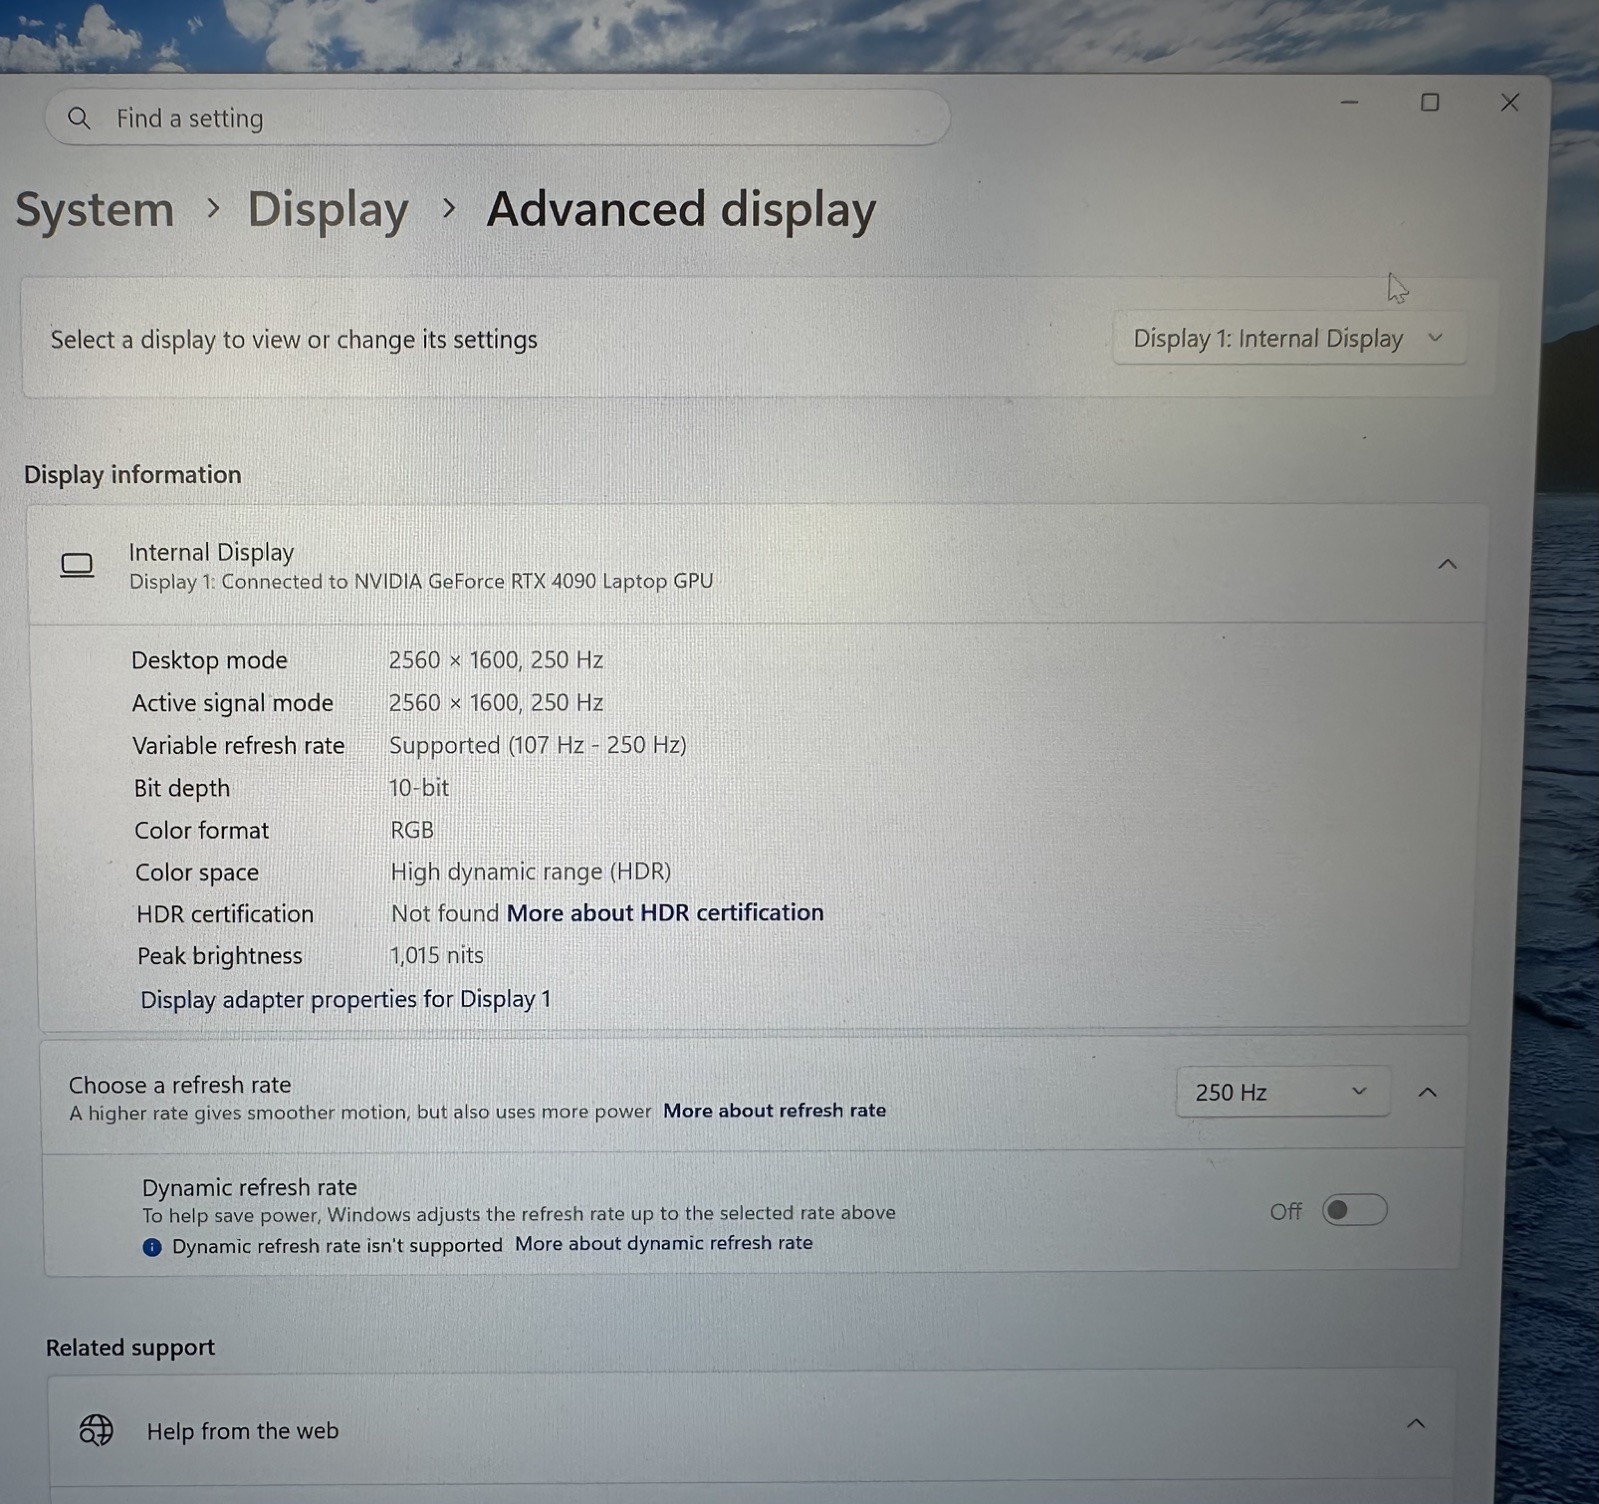Image resolution: width=1599 pixels, height=1504 pixels.
Task: Click the Select a display to view text
Action: coord(294,340)
